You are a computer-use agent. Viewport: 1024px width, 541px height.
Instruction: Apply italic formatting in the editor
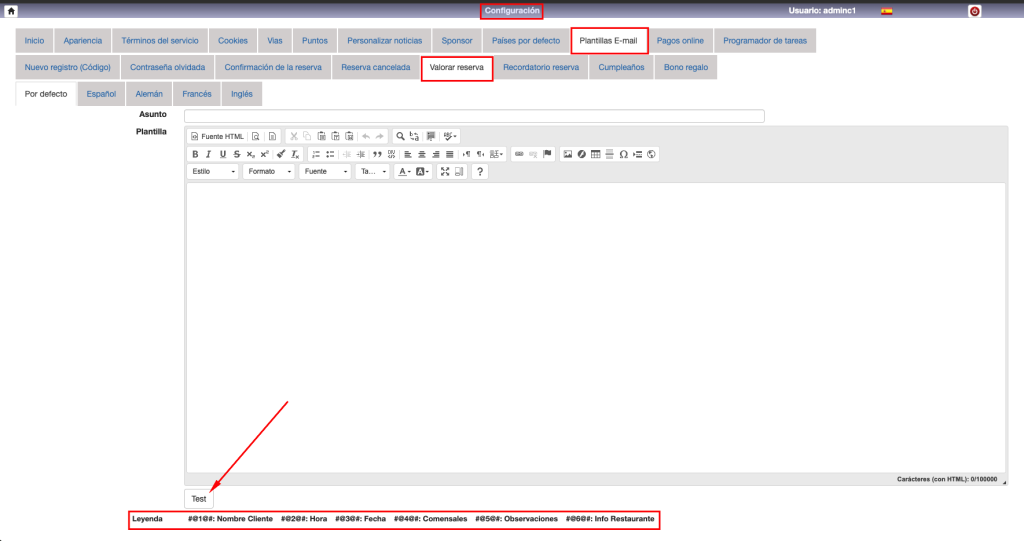(209, 154)
